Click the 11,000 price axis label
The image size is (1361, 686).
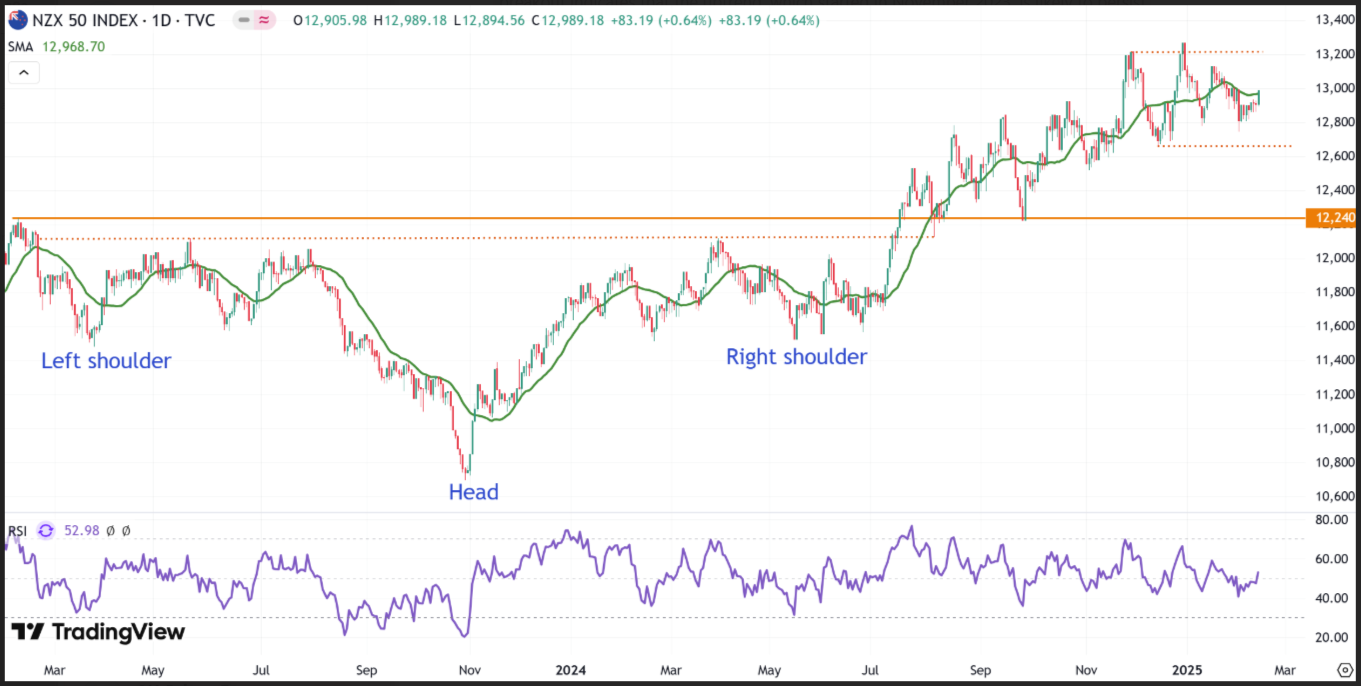[x=1333, y=428]
